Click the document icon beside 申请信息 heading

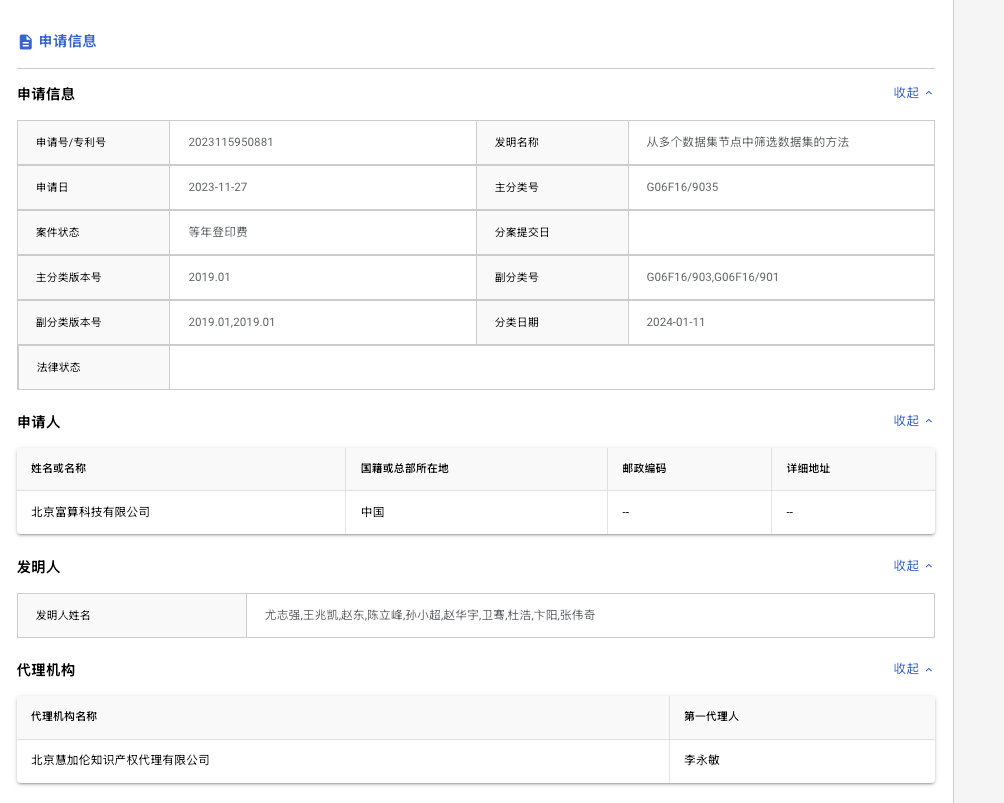[26, 42]
